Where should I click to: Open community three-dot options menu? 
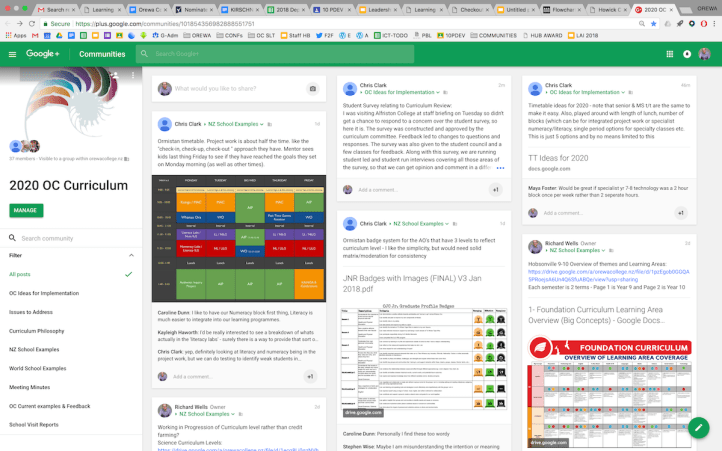pos(133,75)
